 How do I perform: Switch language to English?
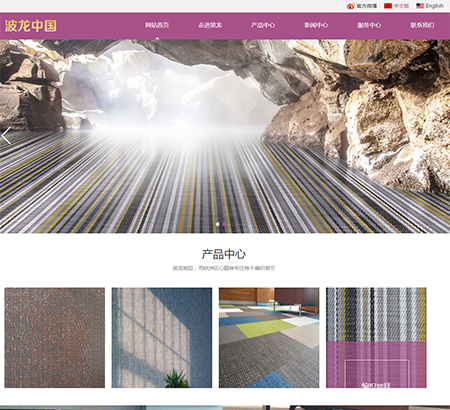pos(435,6)
